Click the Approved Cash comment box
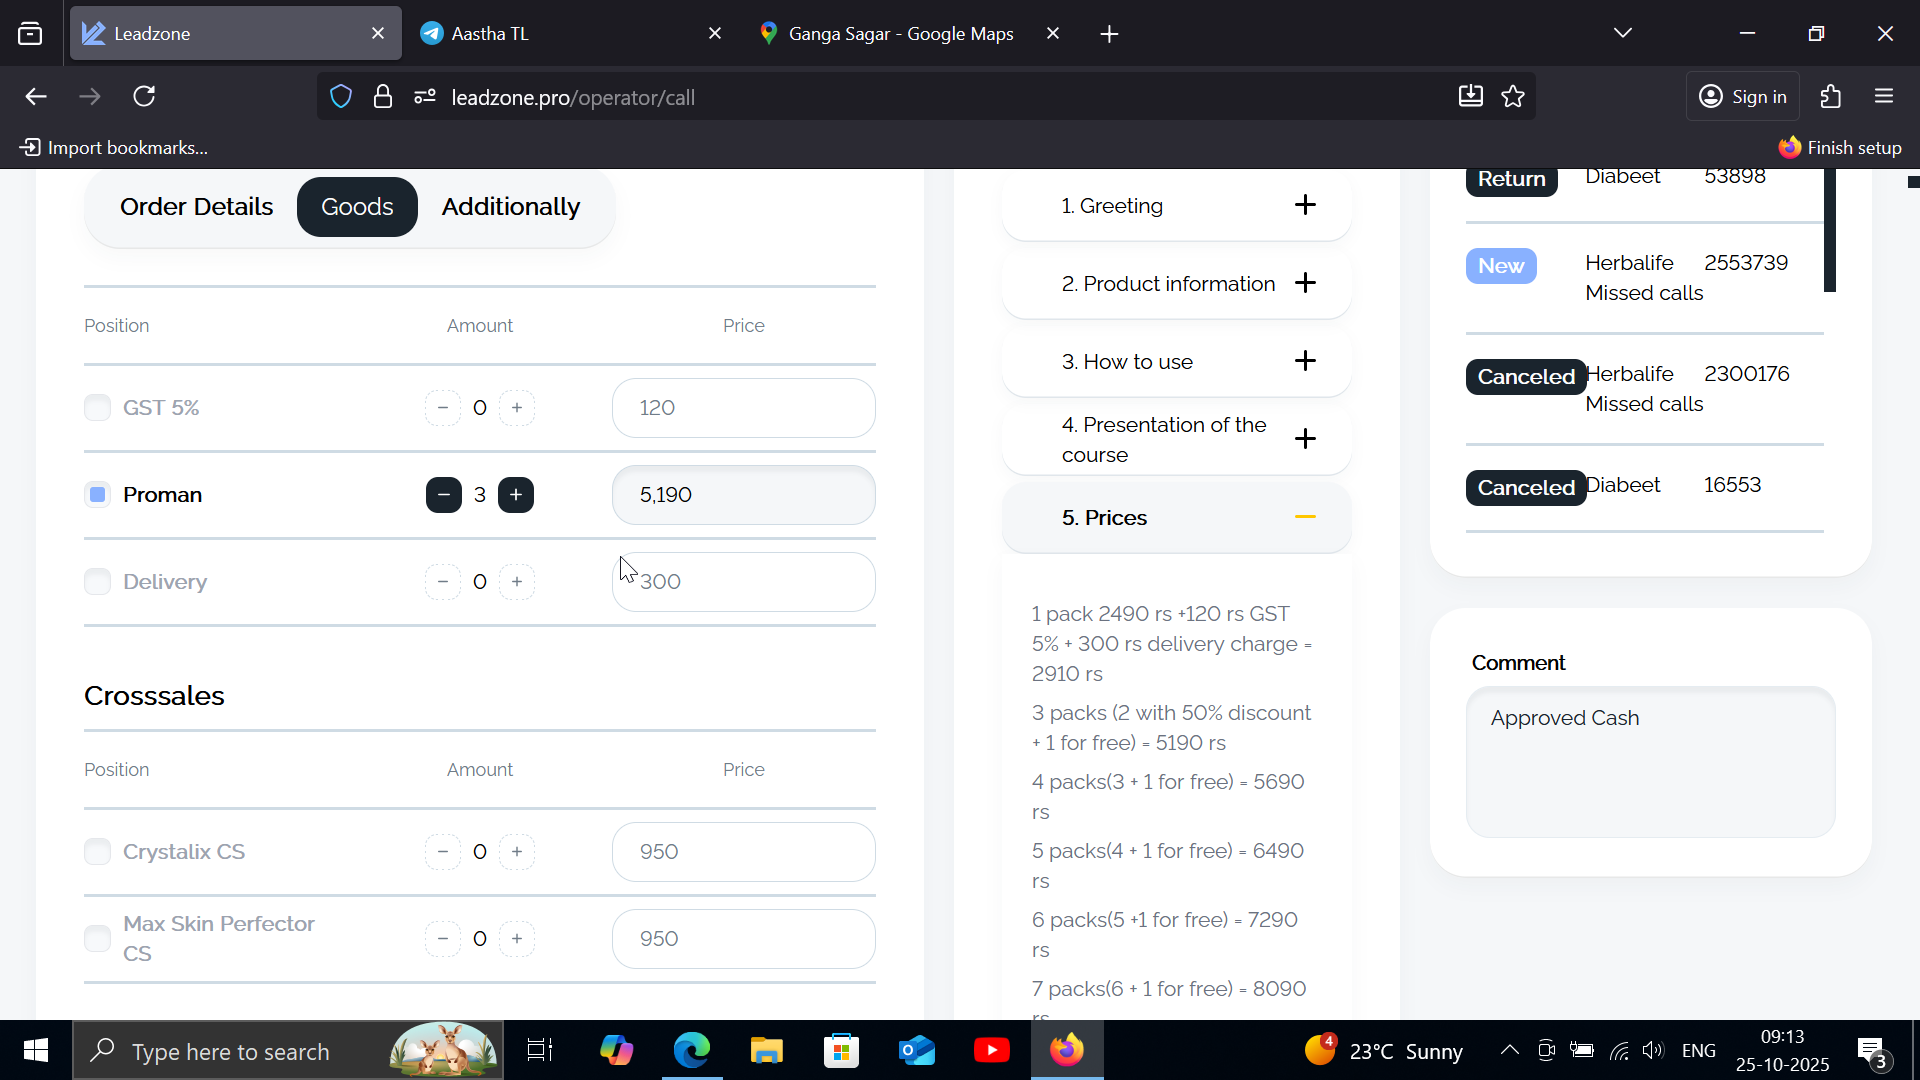Image resolution: width=1920 pixels, height=1080 pixels. click(x=1650, y=762)
